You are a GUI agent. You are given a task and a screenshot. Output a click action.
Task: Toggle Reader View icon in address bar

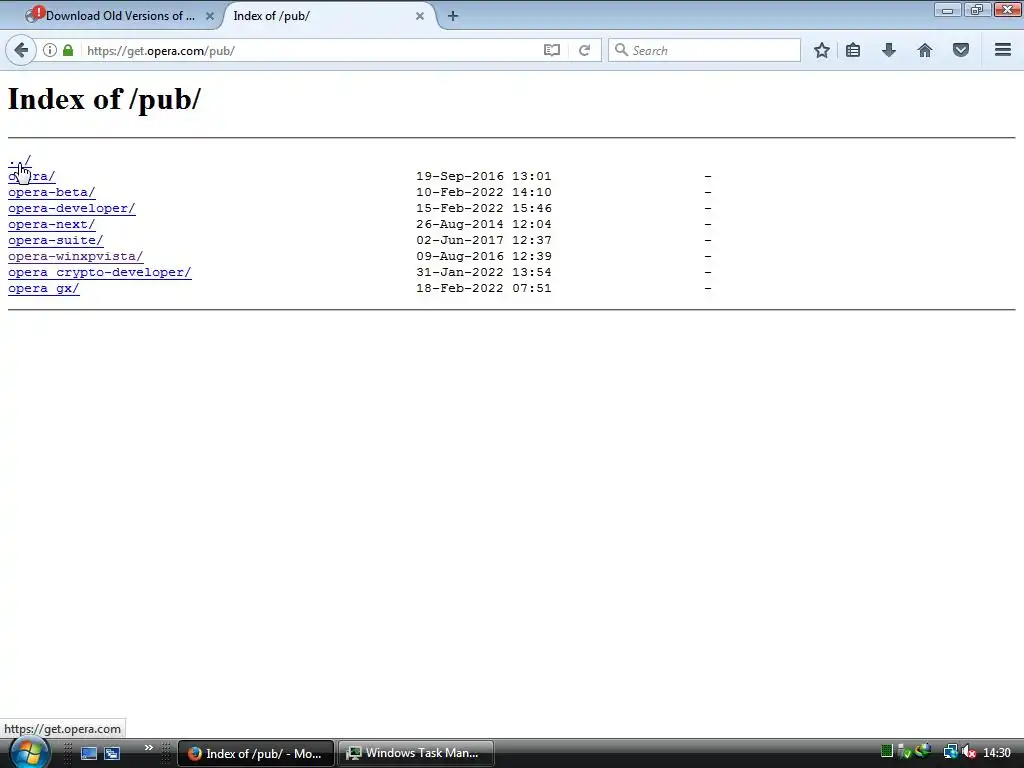[552, 50]
